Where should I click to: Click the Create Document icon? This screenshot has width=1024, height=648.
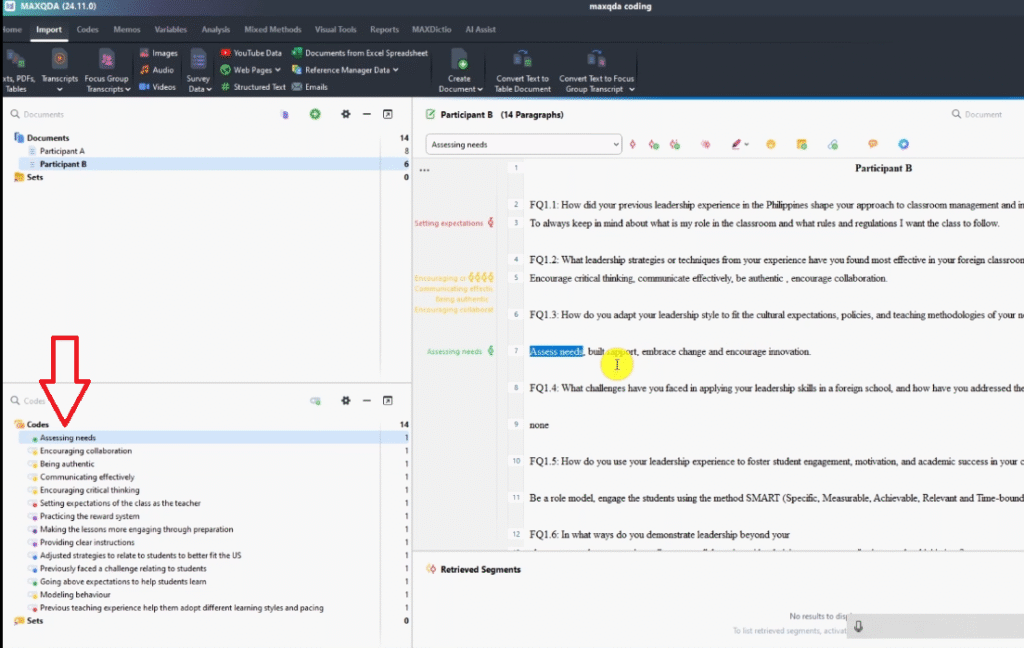pos(459,60)
